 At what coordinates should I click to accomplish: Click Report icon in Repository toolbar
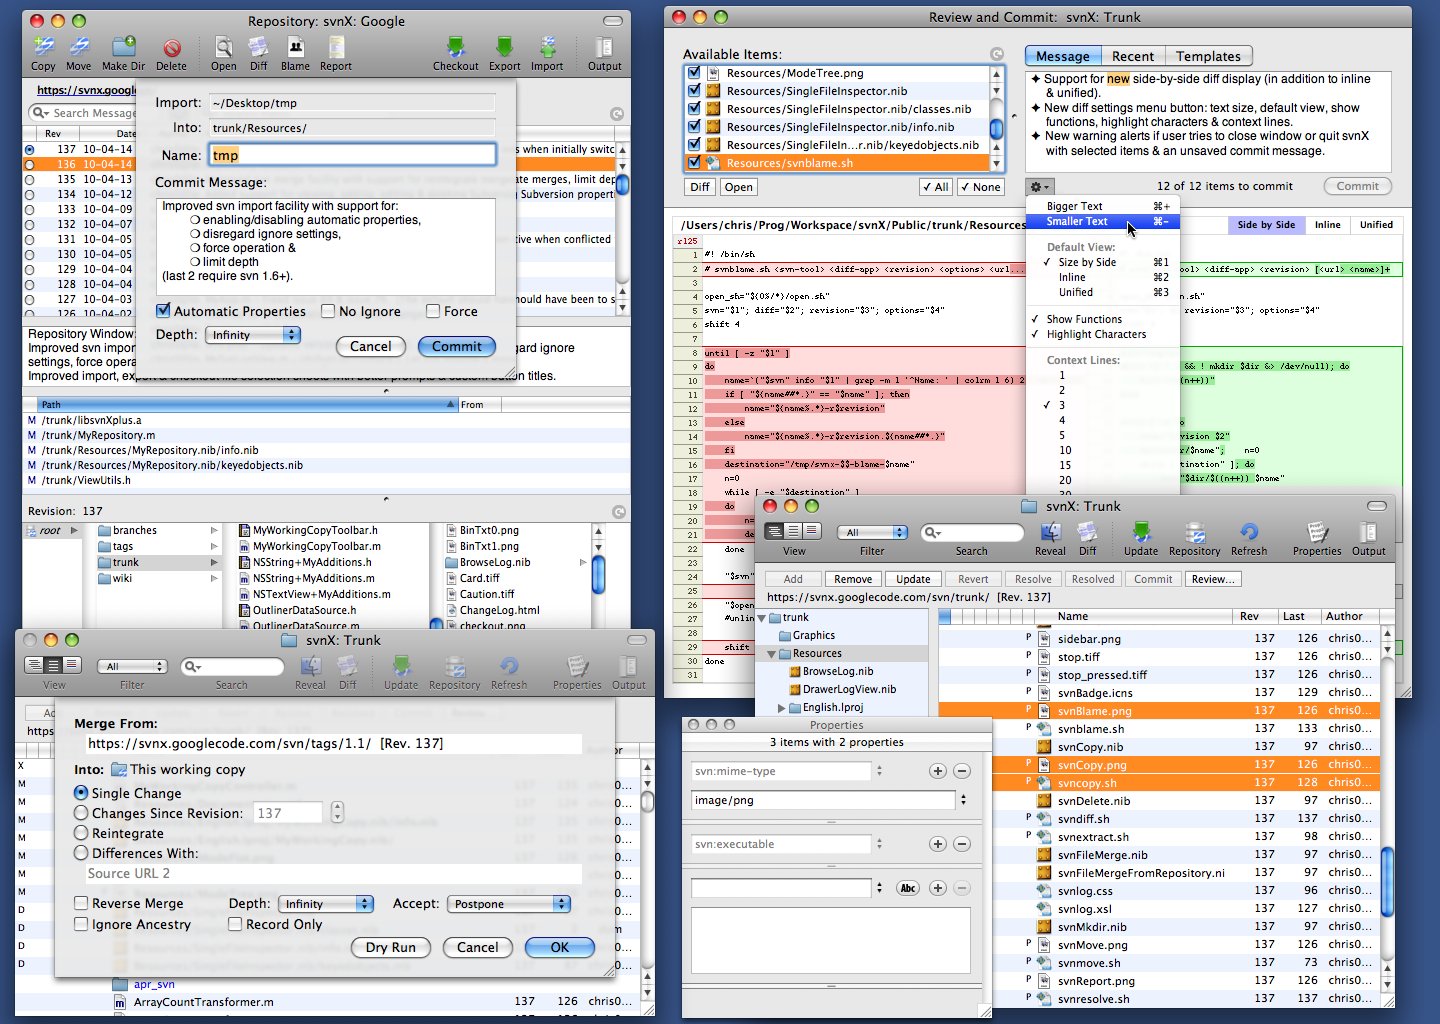click(336, 47)
